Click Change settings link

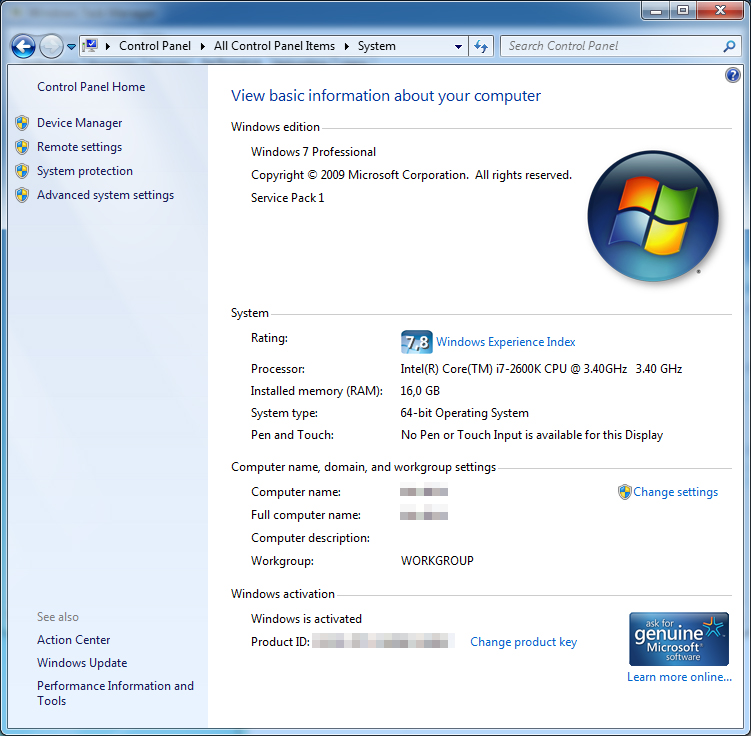click(675, 492)
